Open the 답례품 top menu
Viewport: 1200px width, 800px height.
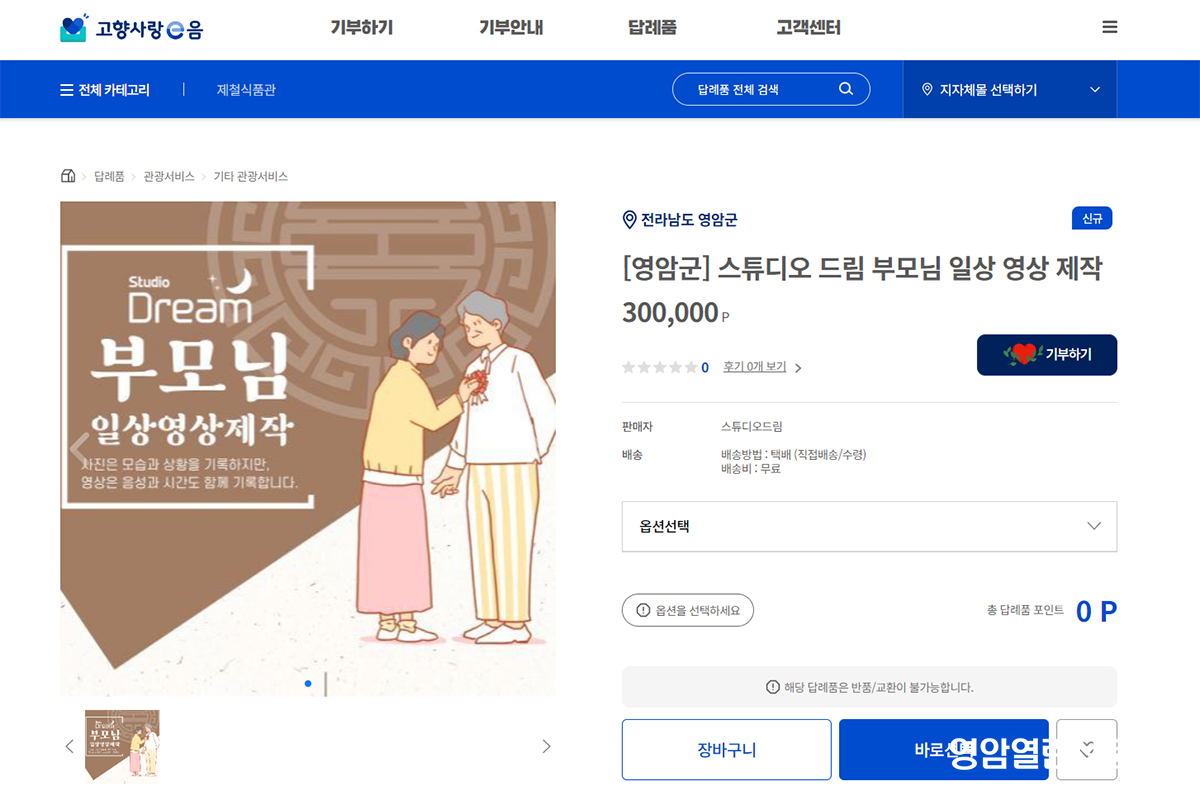click(652, 28)
